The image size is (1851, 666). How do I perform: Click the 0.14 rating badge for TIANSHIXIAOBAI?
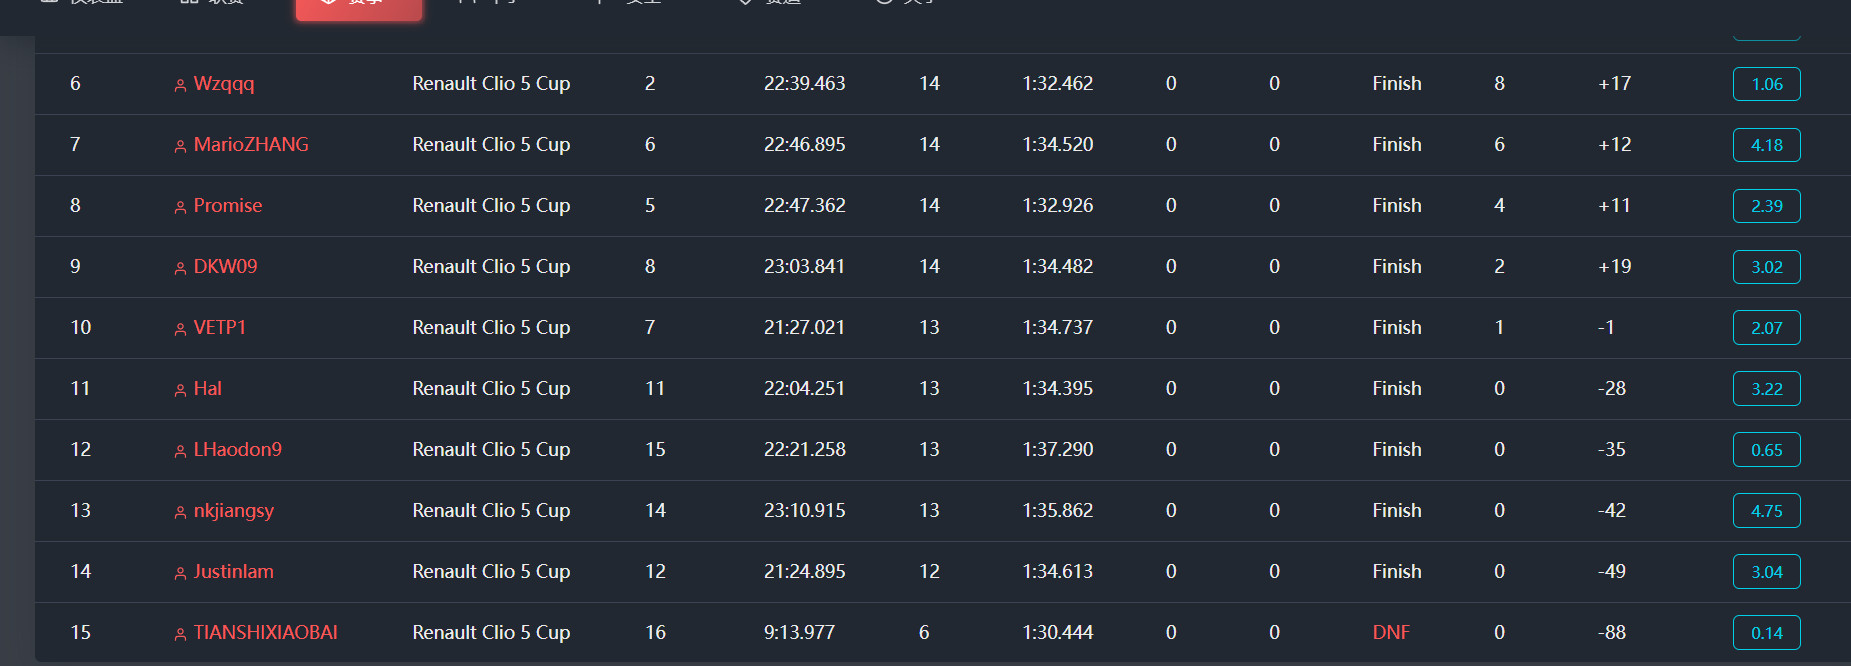coord(1766,633)
